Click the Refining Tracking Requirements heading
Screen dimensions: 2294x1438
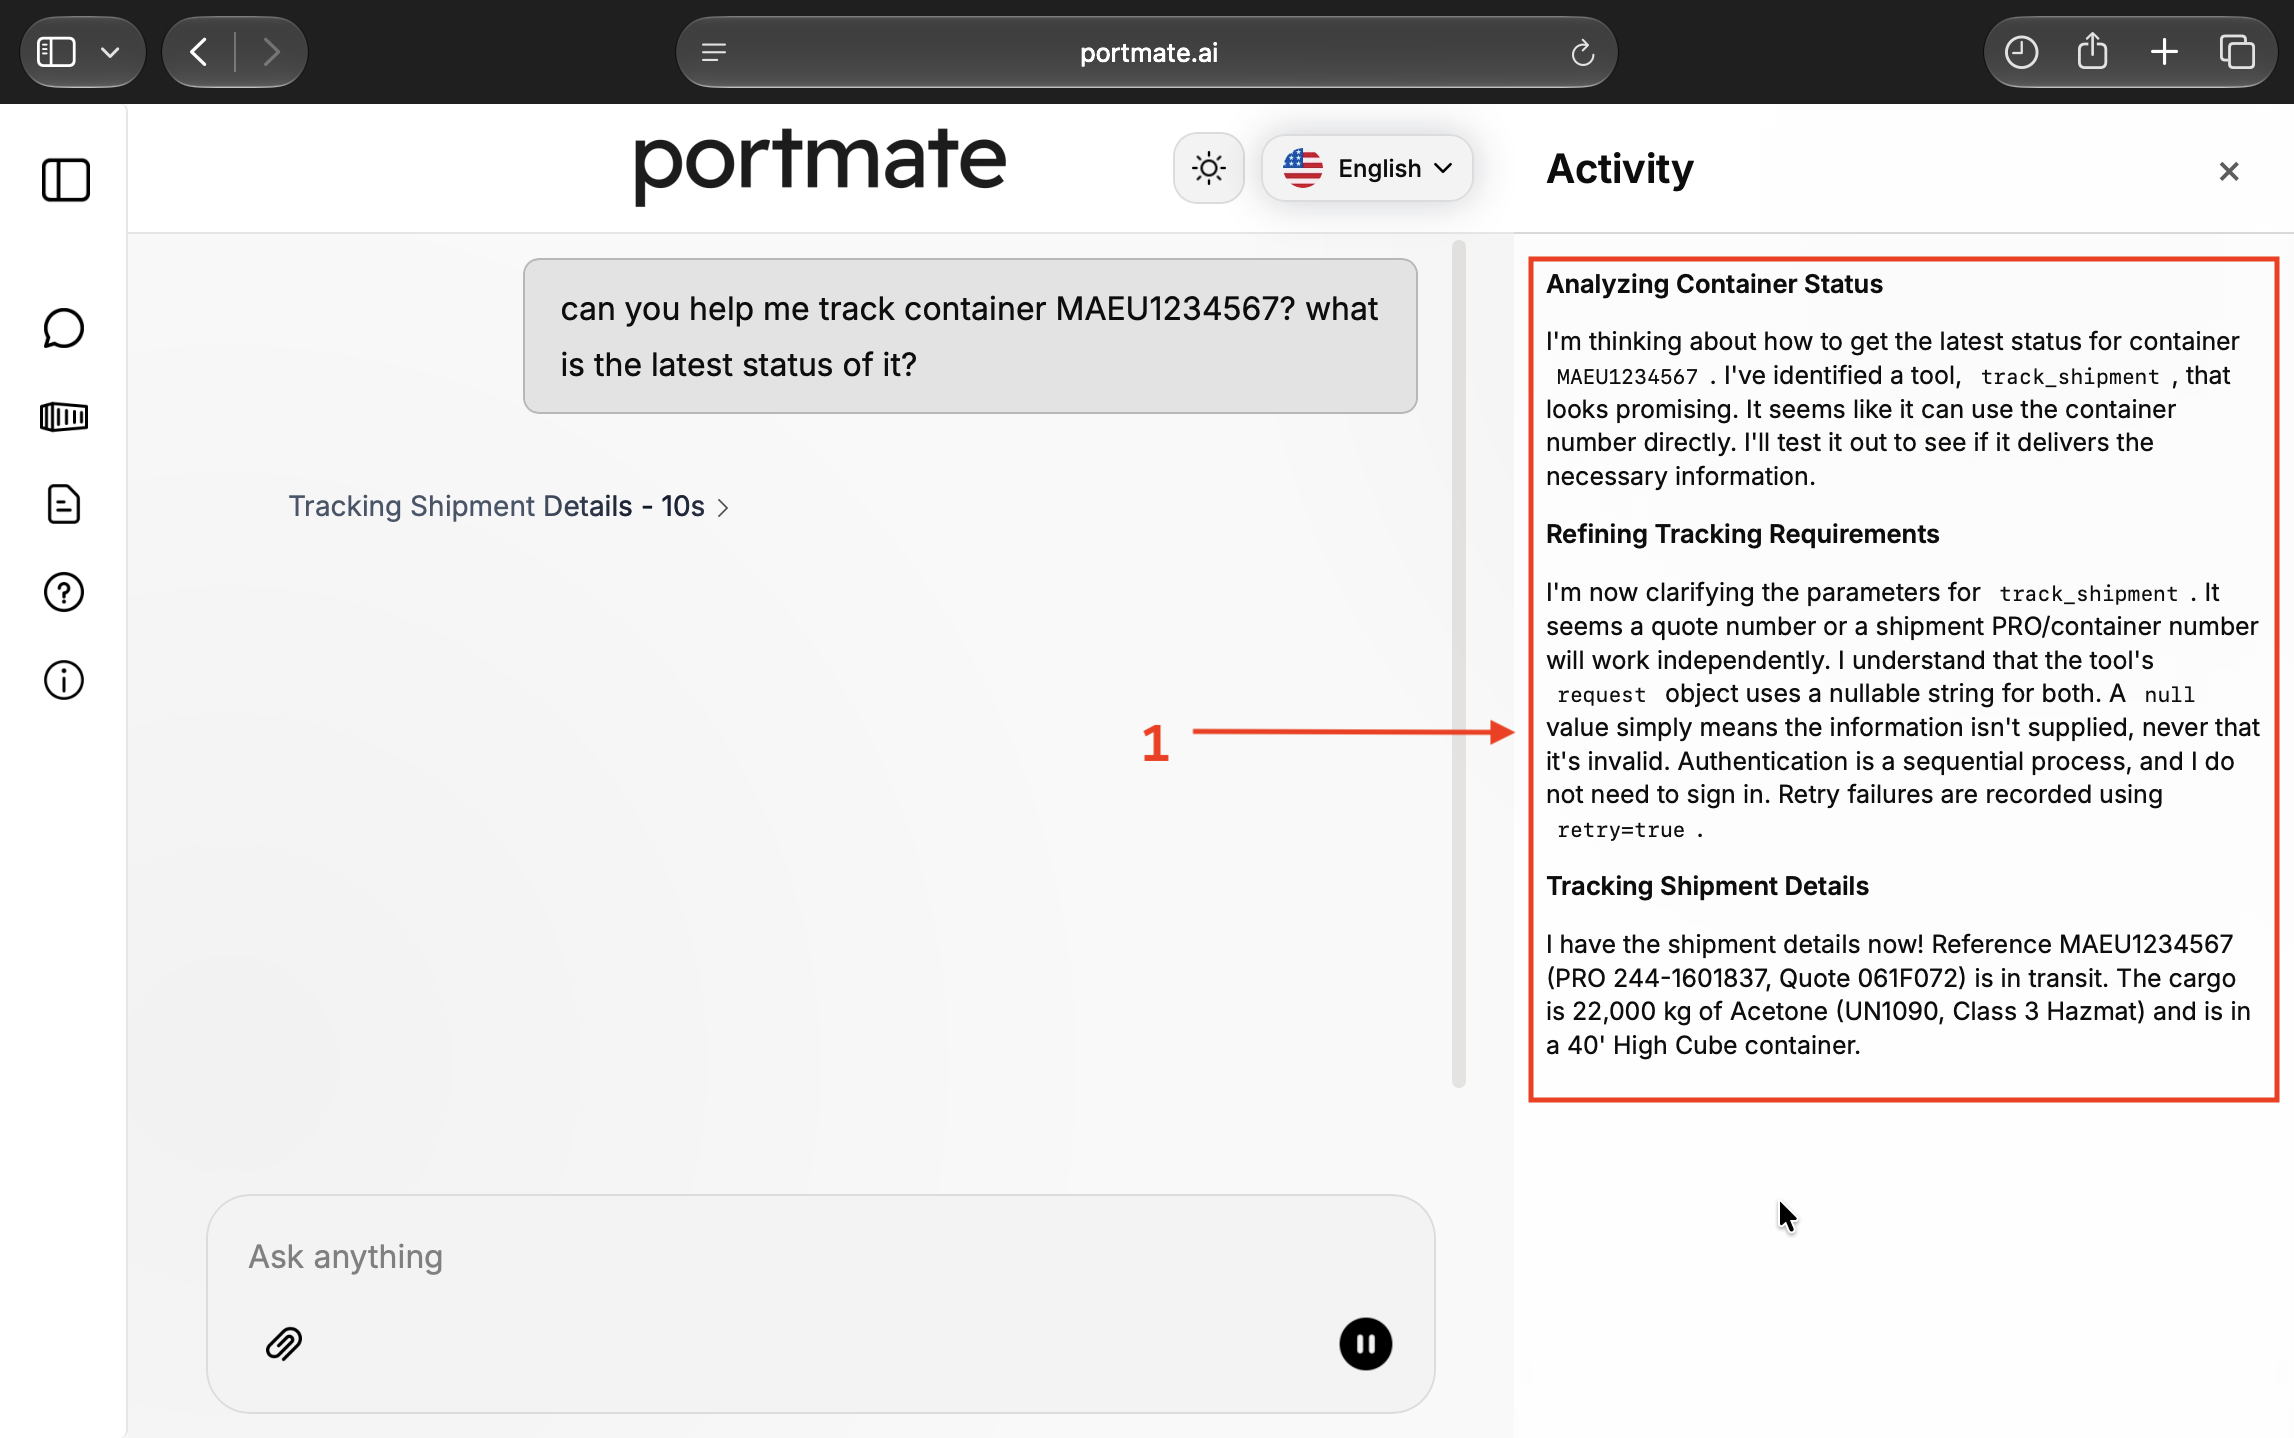pos(1742,534)
